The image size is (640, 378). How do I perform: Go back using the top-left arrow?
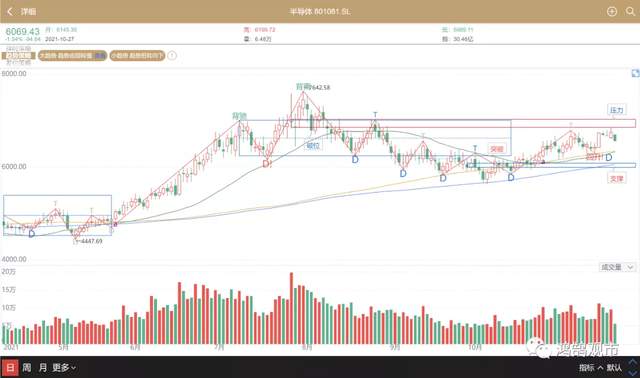(x=10, y=12)
